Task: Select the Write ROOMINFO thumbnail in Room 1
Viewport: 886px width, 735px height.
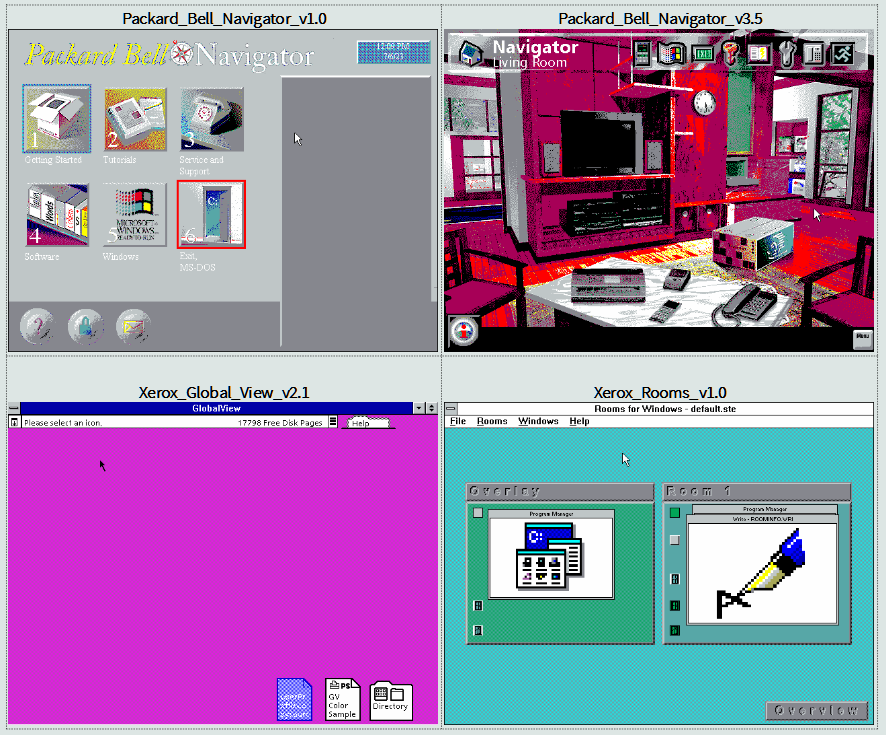Action: 762,570
